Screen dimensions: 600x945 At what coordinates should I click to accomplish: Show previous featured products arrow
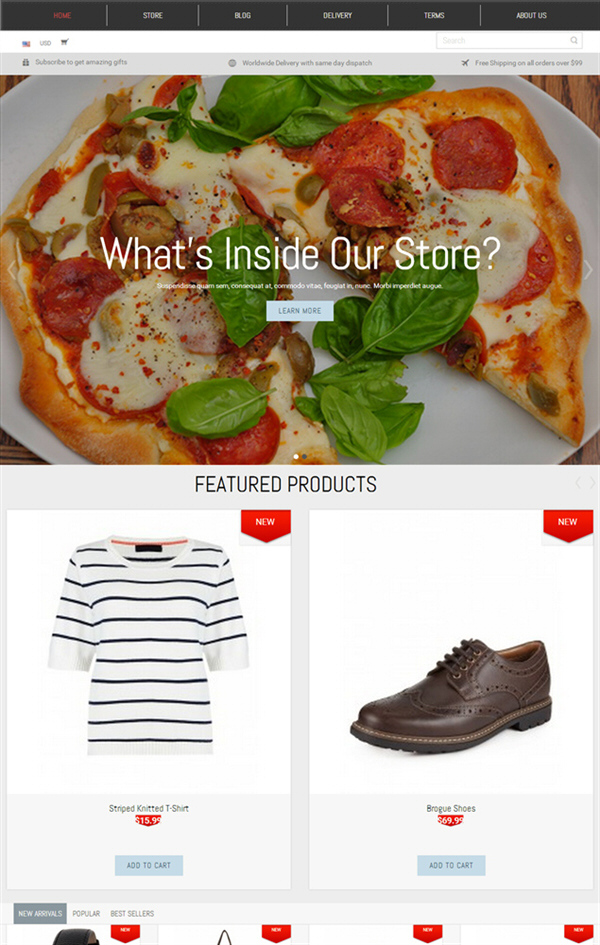click(578, 482)
